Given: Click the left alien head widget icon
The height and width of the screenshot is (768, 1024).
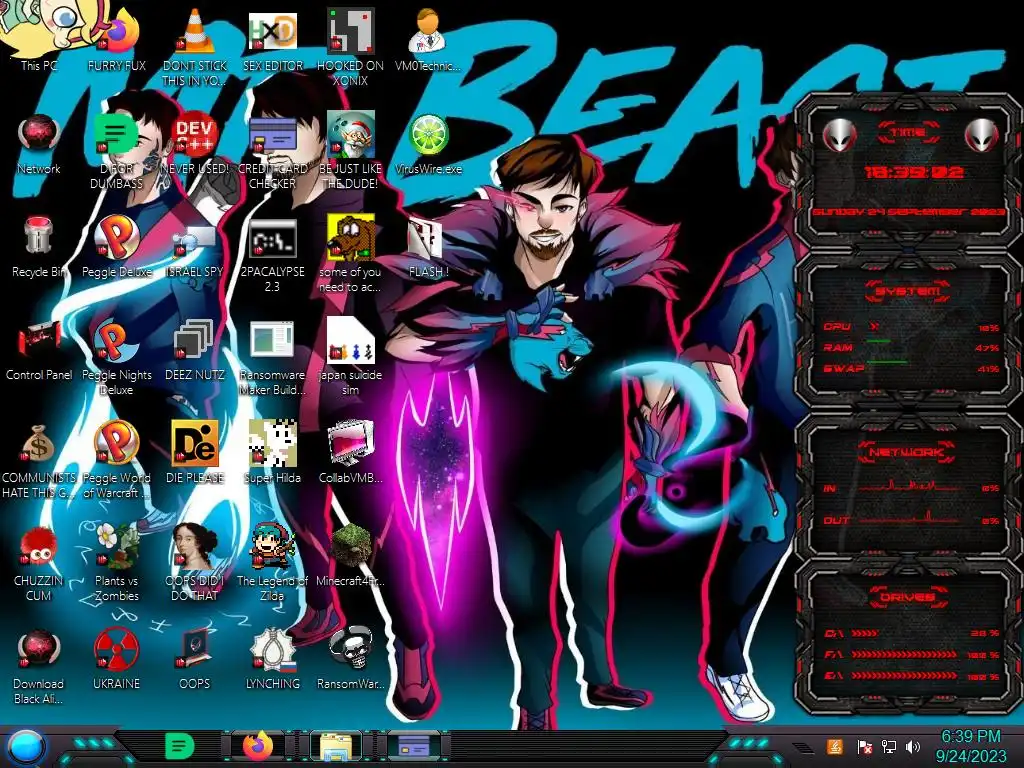Looking at the screenshot, I should pyautogui.click(x=839, y=136).
